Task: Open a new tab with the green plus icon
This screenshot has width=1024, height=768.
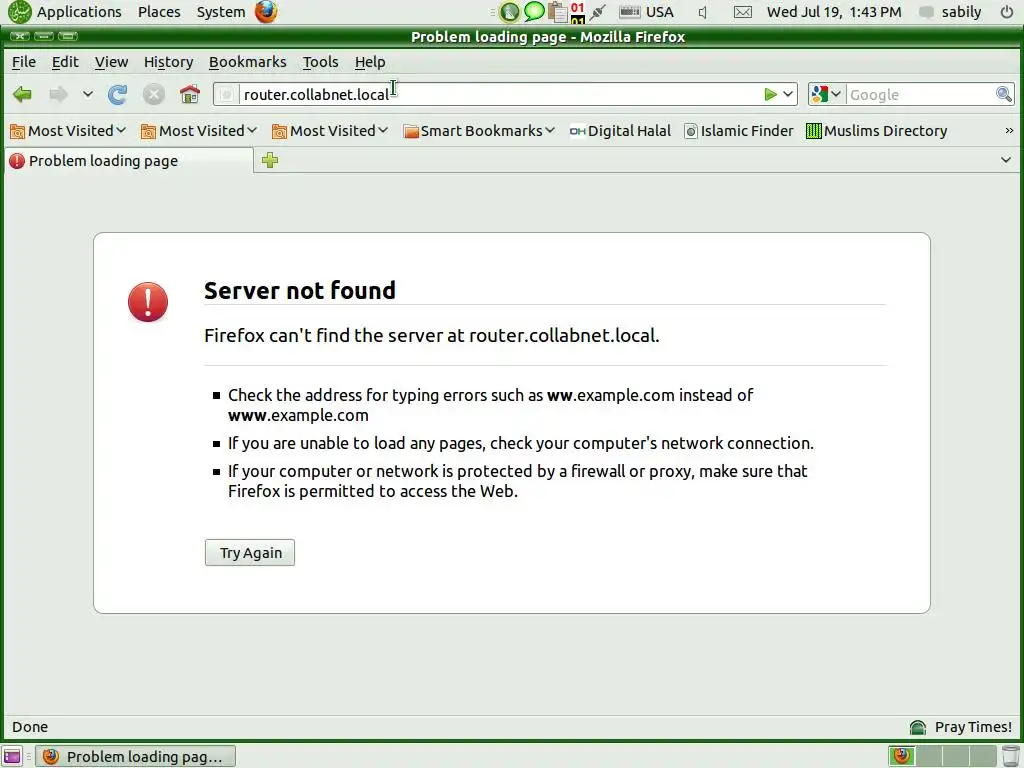Action: [x=270, y=160]
